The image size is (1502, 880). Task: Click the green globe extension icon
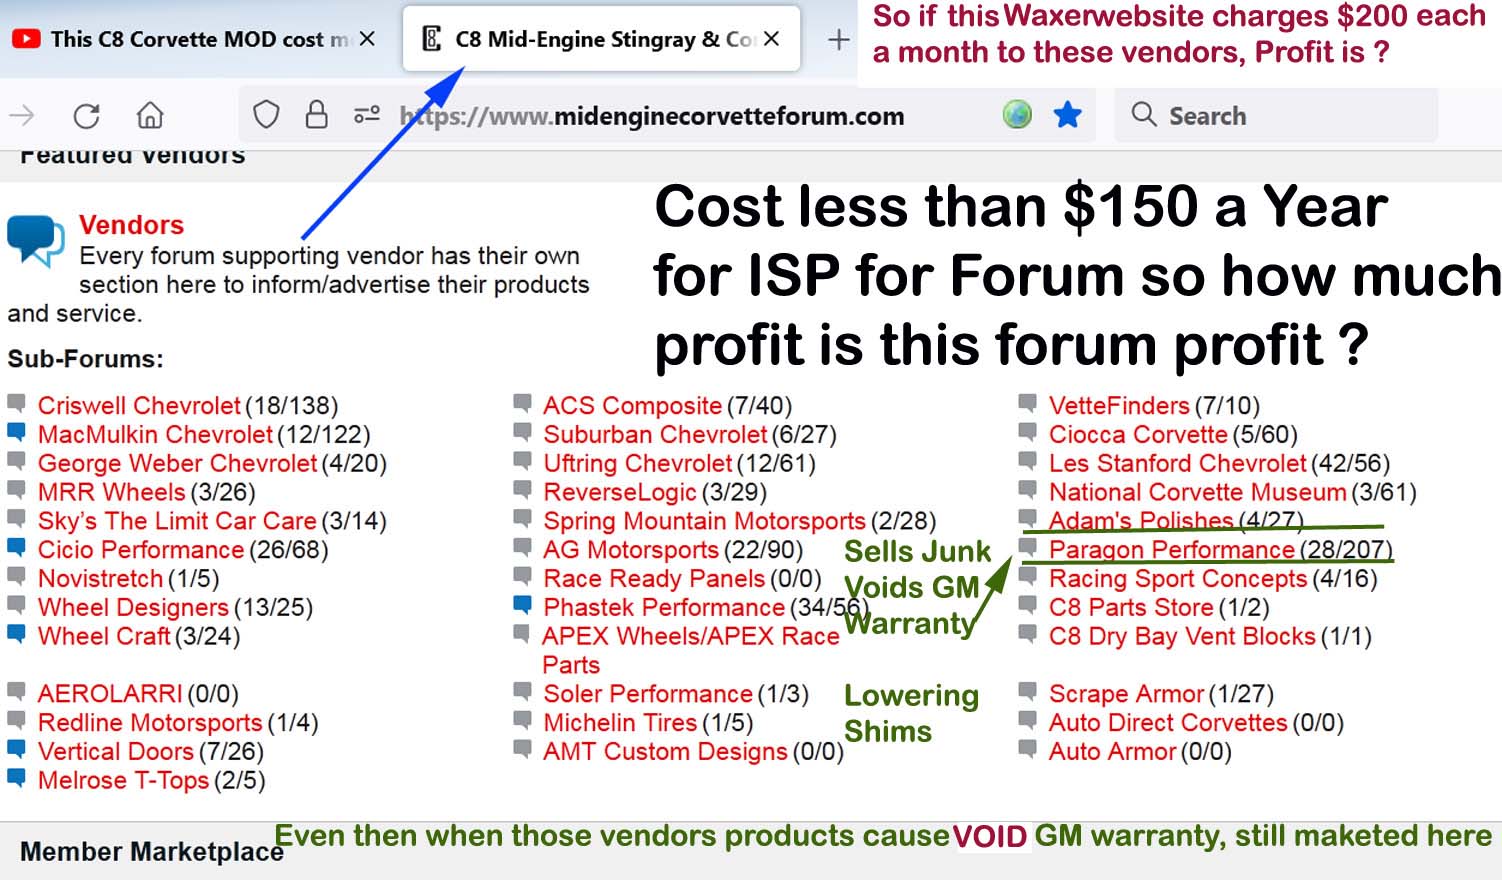(x=1017, y=115)
